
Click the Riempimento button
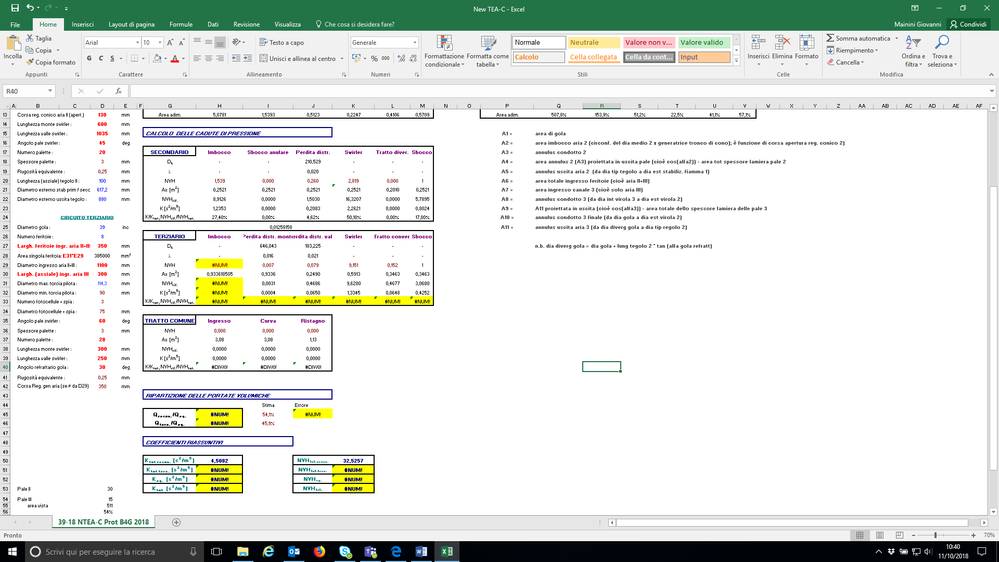(x=852, y=50)
